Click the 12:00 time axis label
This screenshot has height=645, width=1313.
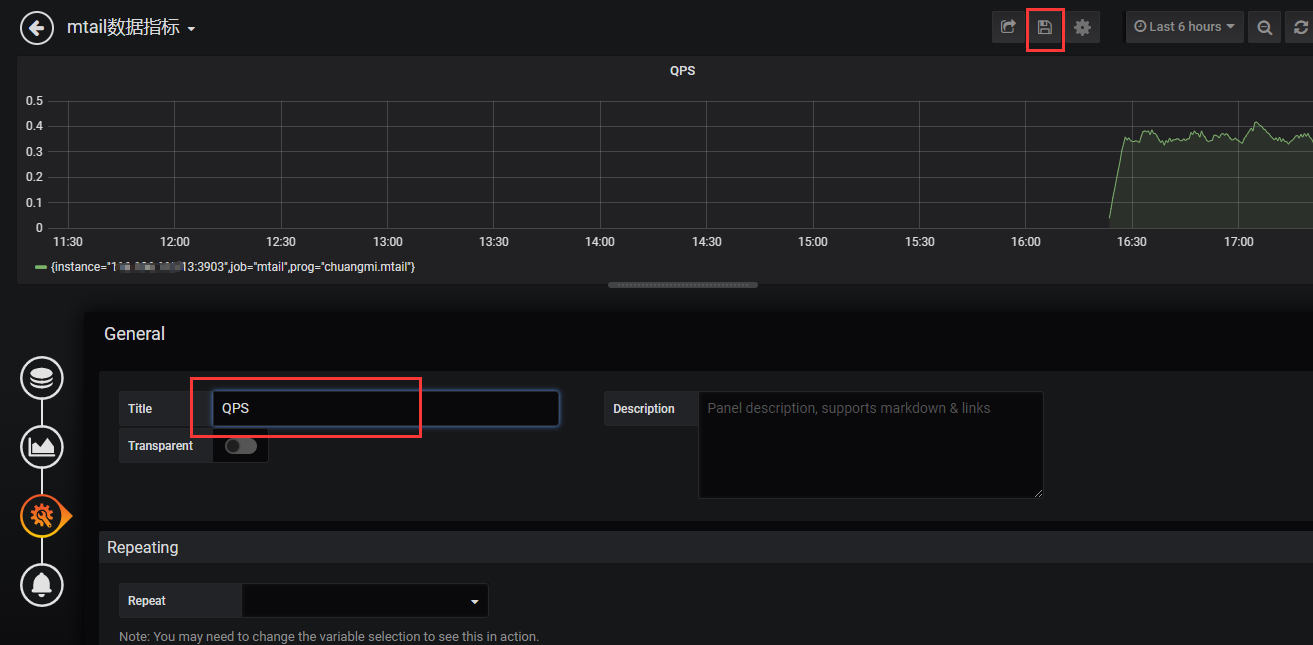[x=175, y=242]
